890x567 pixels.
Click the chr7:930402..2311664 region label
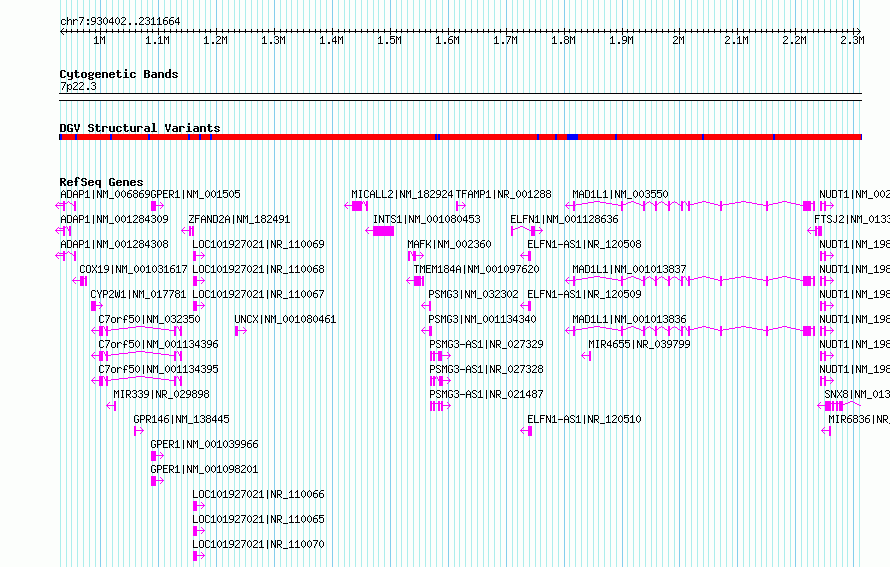click(x=120, y=21)
